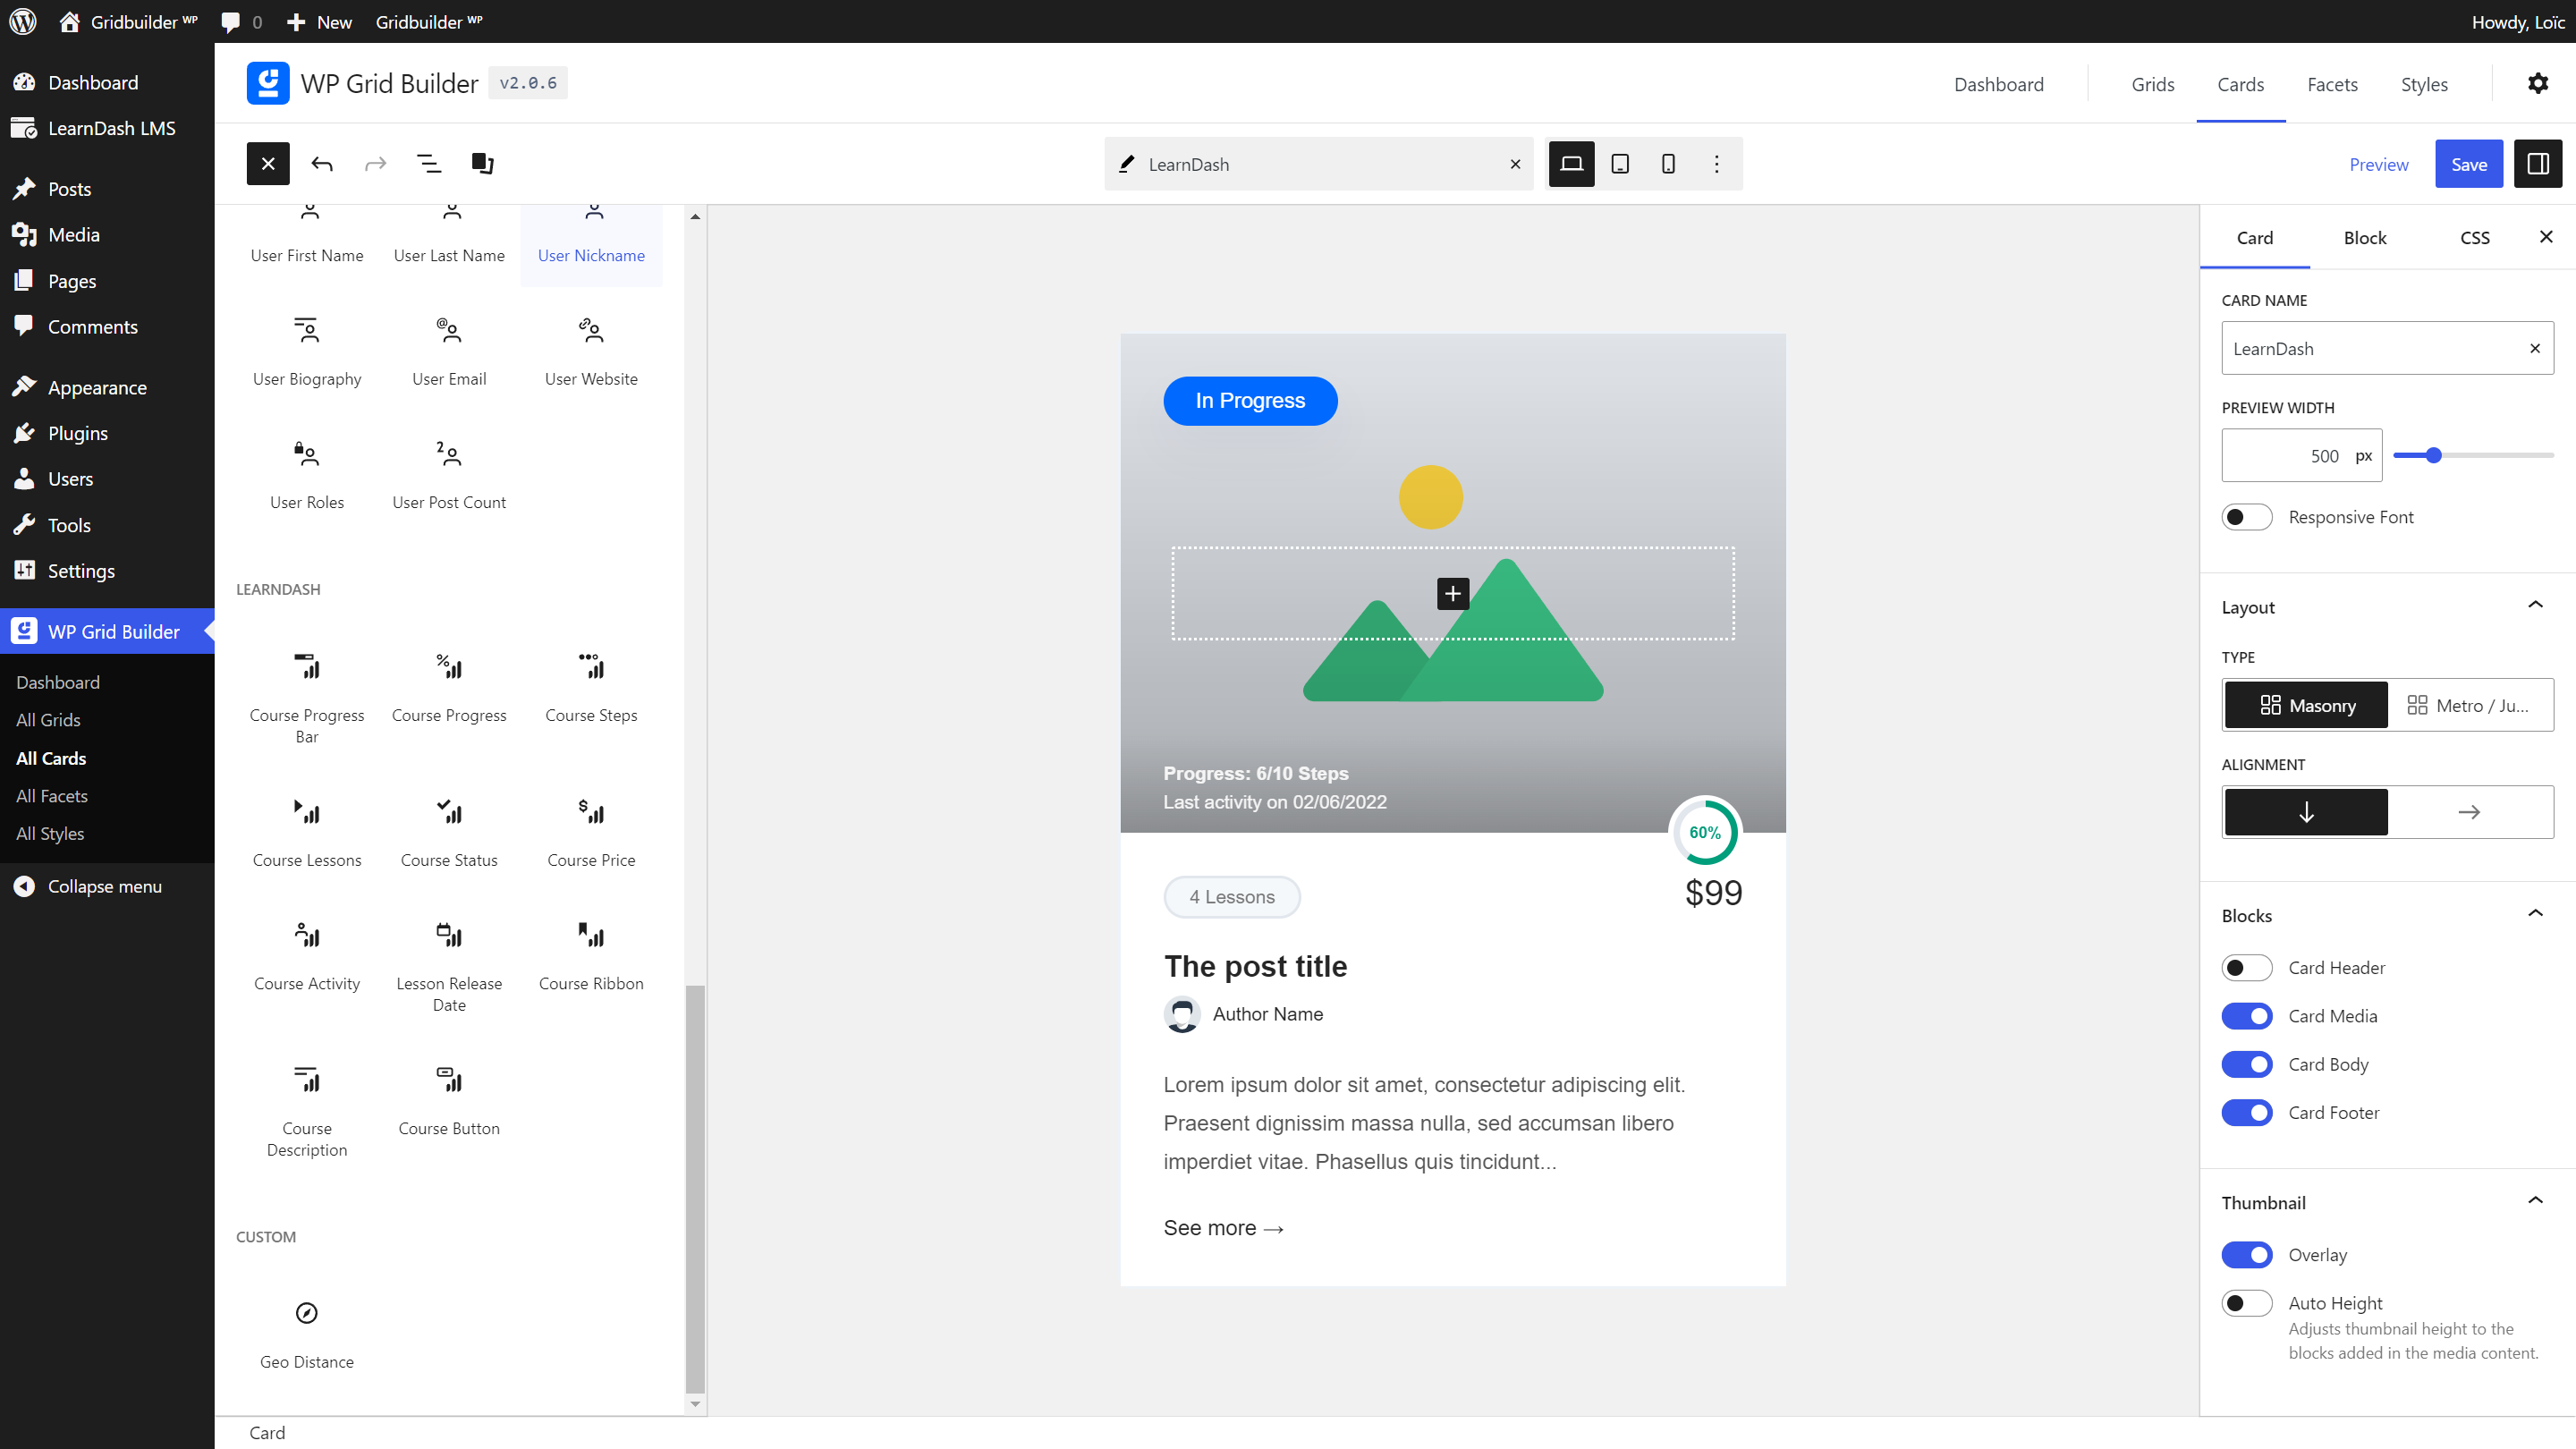Enable the Card Header block
2576x1449 pixels.
(x=2247, y=967)
